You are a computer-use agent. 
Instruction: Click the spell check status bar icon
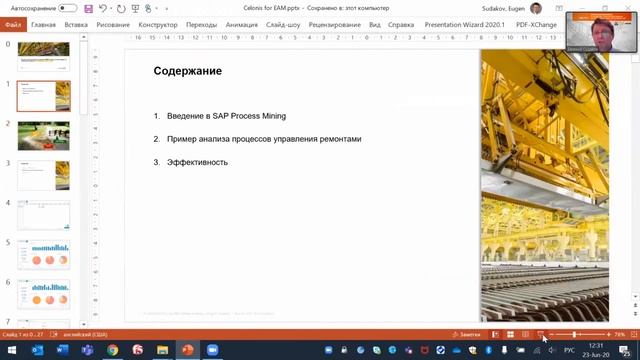54,335
